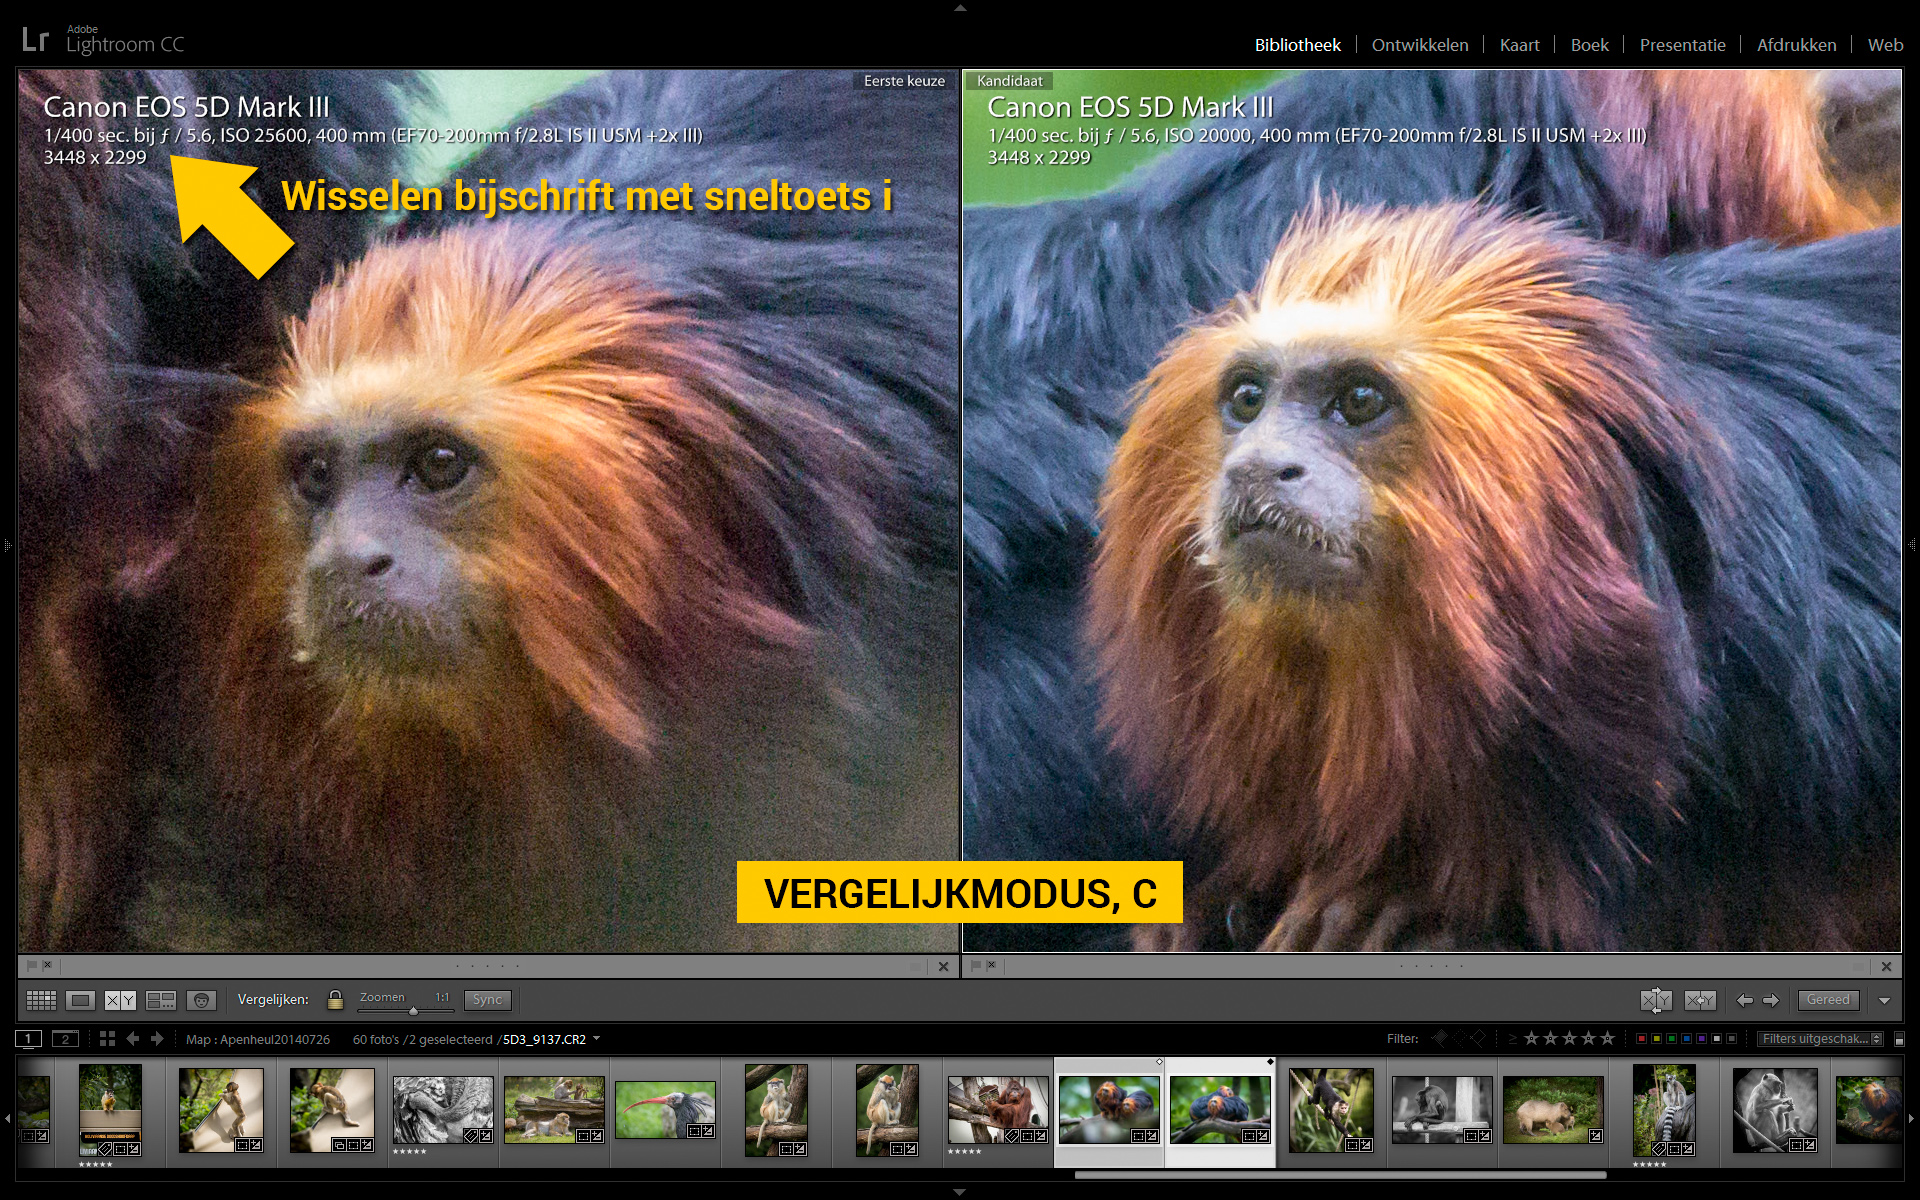Select the red color label filter swatch
Screen dimensions: 1920x1200
pos(1641,1039)
